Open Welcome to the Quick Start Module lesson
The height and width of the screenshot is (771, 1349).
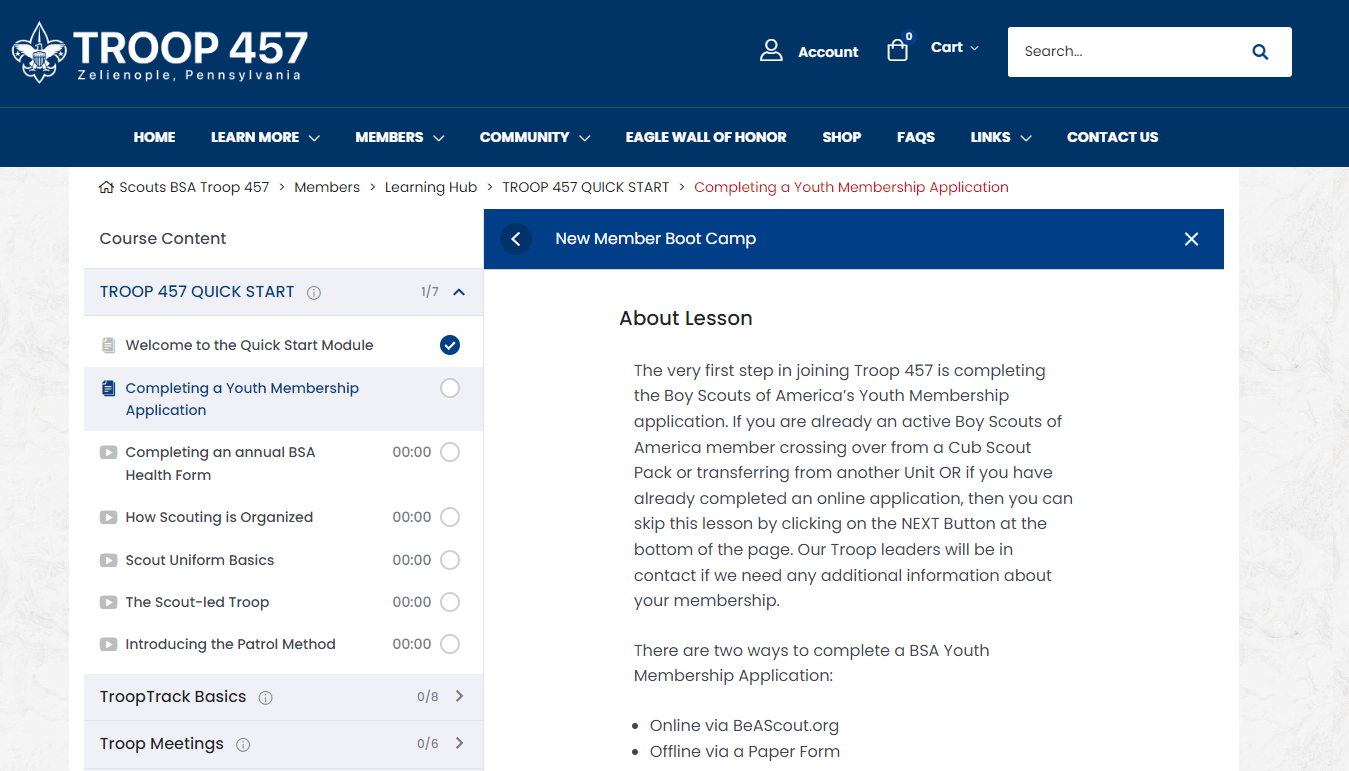tap(249, 345)
